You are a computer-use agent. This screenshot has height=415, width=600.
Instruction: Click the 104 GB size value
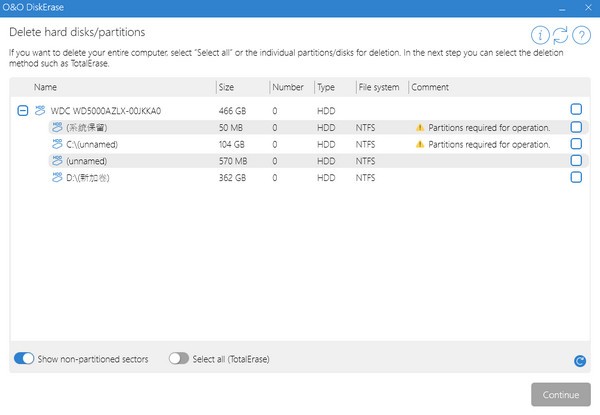[x=232, y=145]
